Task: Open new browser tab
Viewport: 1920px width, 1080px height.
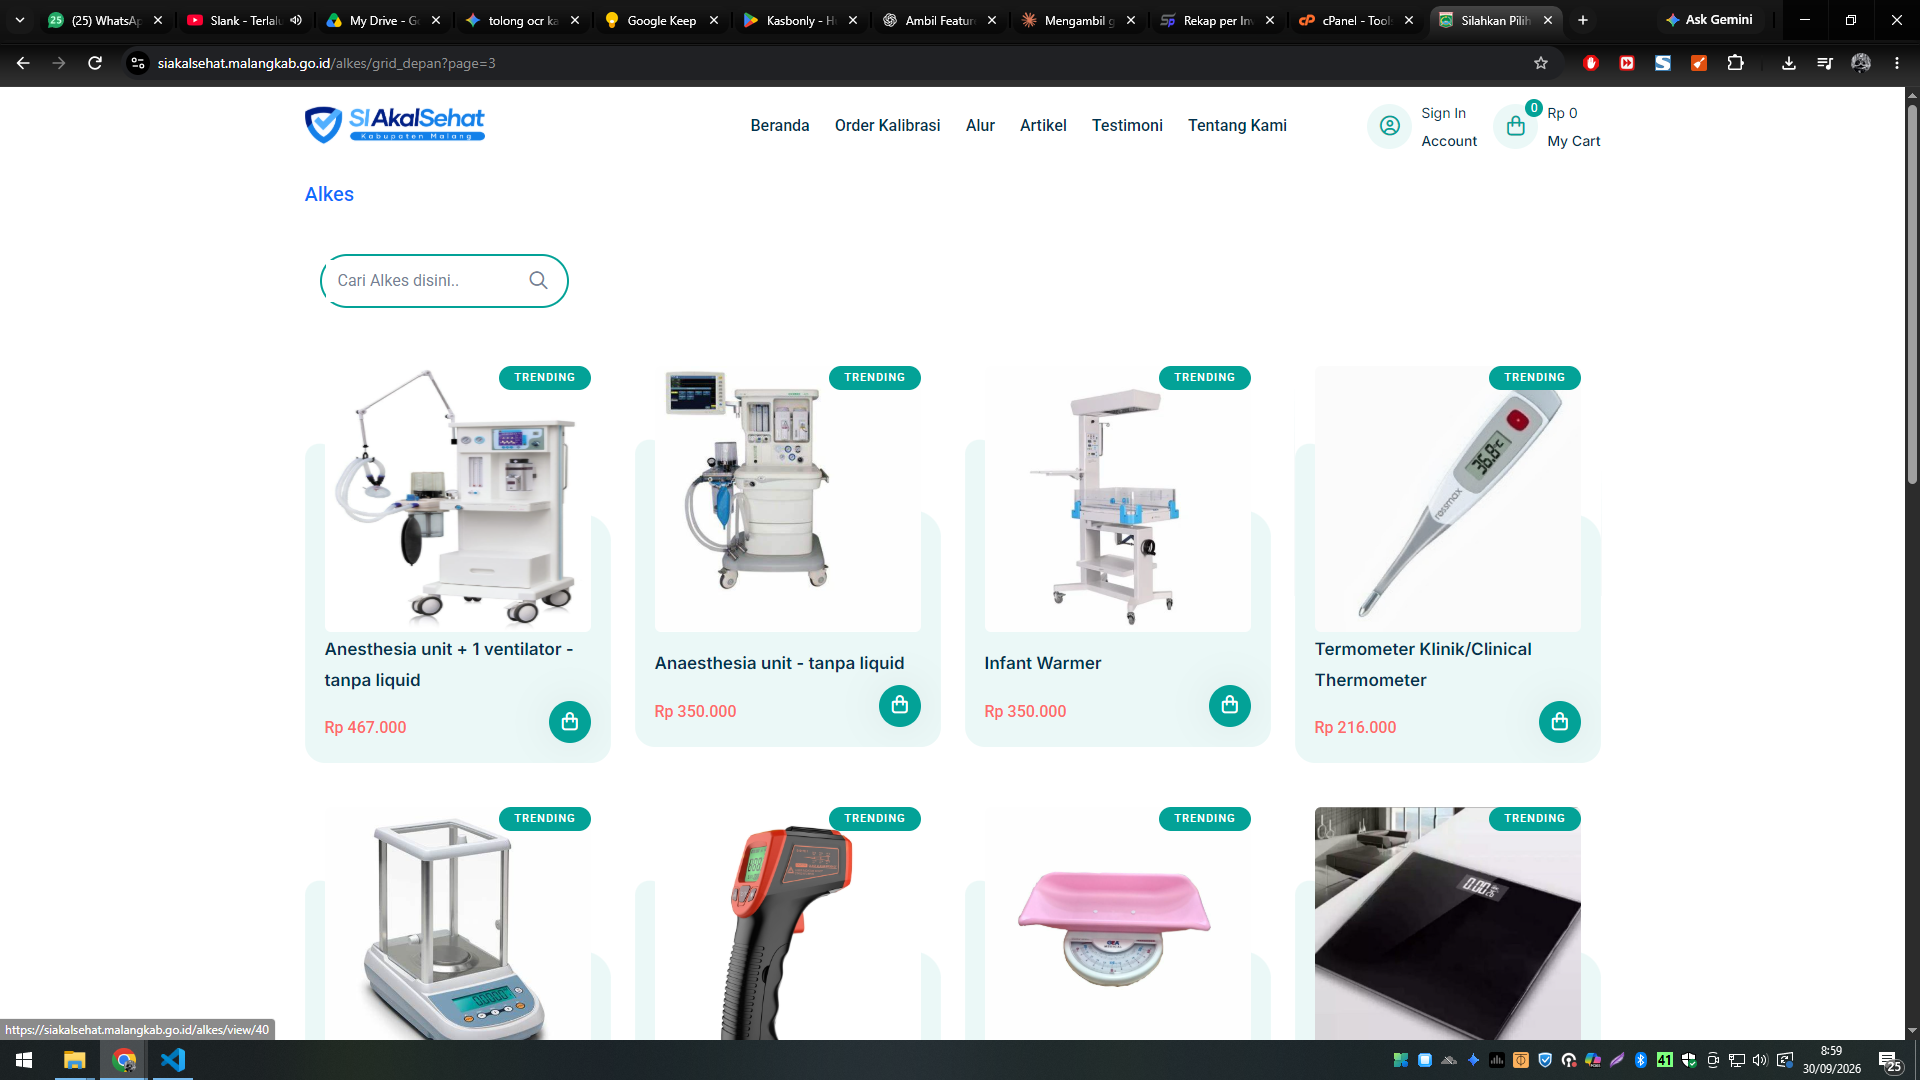Action: point(1583,20)
